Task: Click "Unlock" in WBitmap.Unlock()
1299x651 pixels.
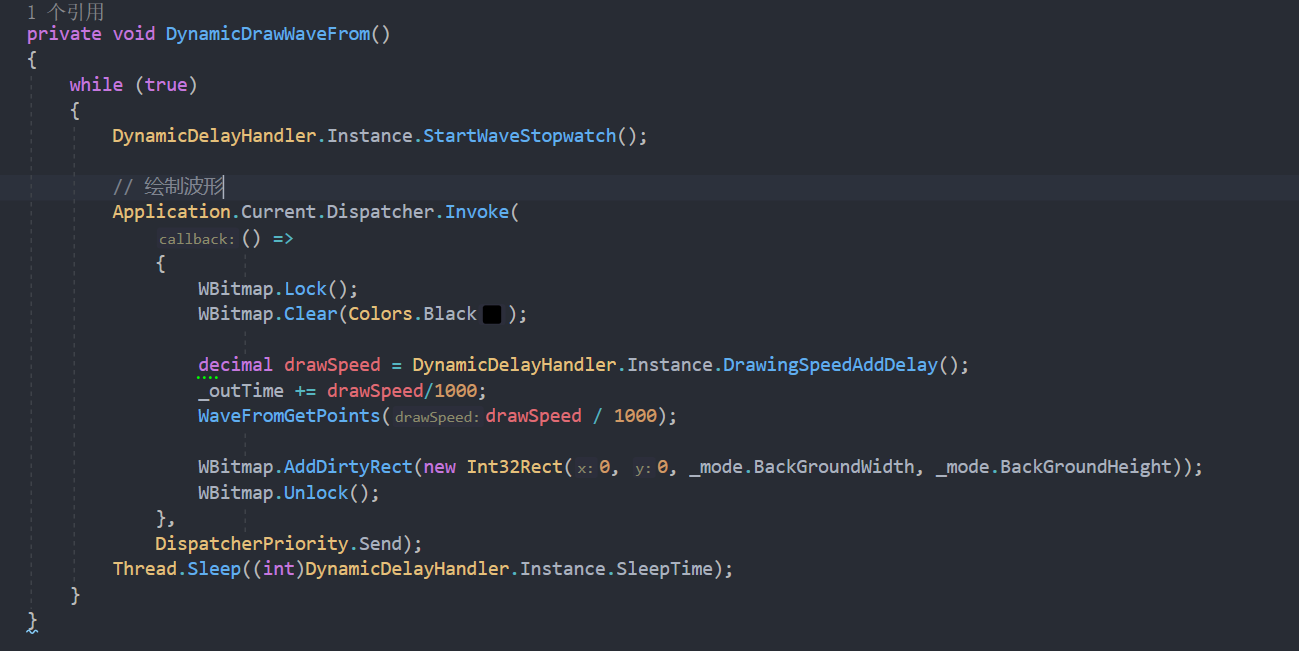Action: (316, 493)
